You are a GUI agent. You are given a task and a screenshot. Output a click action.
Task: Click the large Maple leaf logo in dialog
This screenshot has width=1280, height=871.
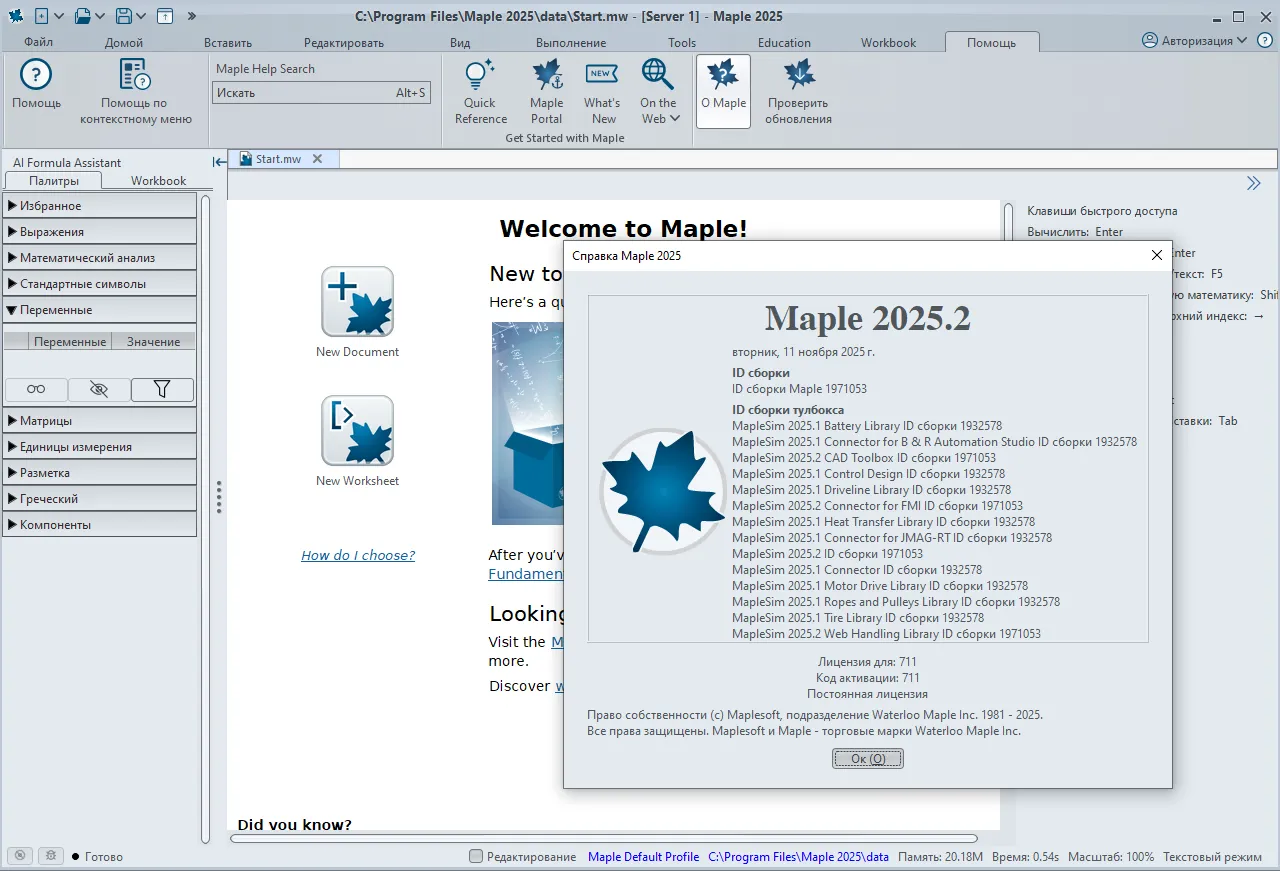pyautogui.click(x=662, y=491)
